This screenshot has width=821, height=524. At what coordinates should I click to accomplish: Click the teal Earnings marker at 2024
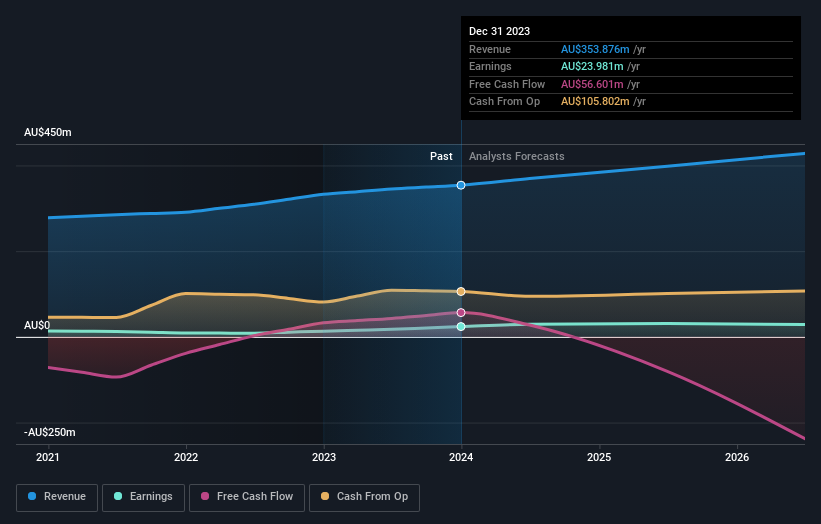pyautogui.click(x=461, y=327)
